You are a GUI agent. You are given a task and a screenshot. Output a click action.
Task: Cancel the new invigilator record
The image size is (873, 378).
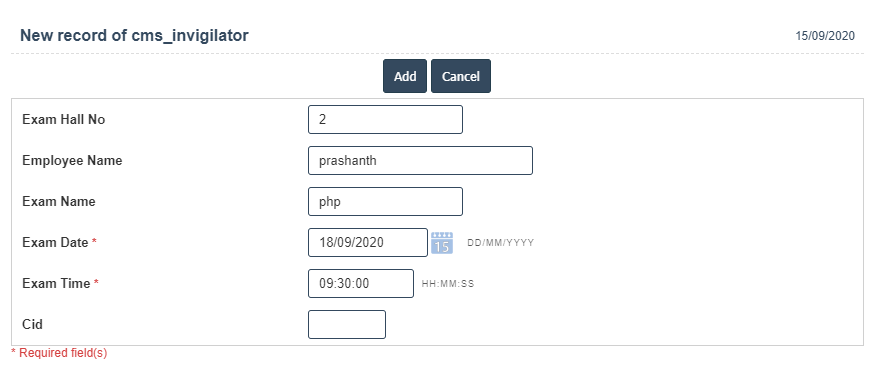pyautogui.click(x=461, y=76)
